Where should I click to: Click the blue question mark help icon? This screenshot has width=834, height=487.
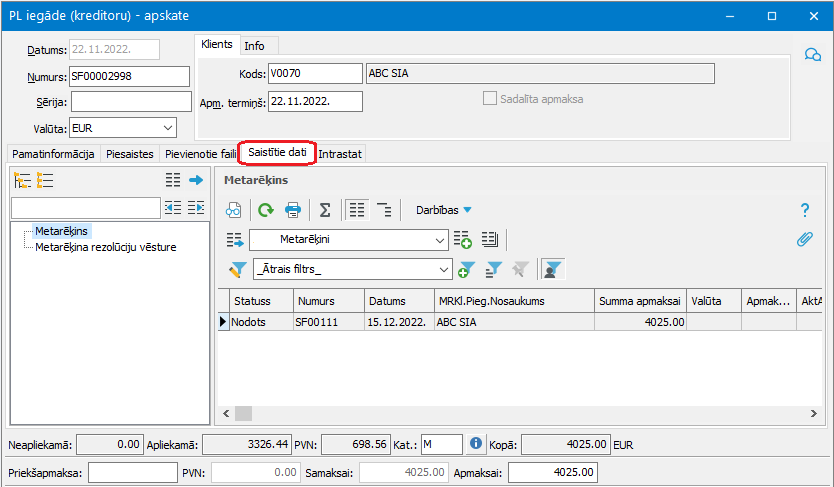point(804,210)
